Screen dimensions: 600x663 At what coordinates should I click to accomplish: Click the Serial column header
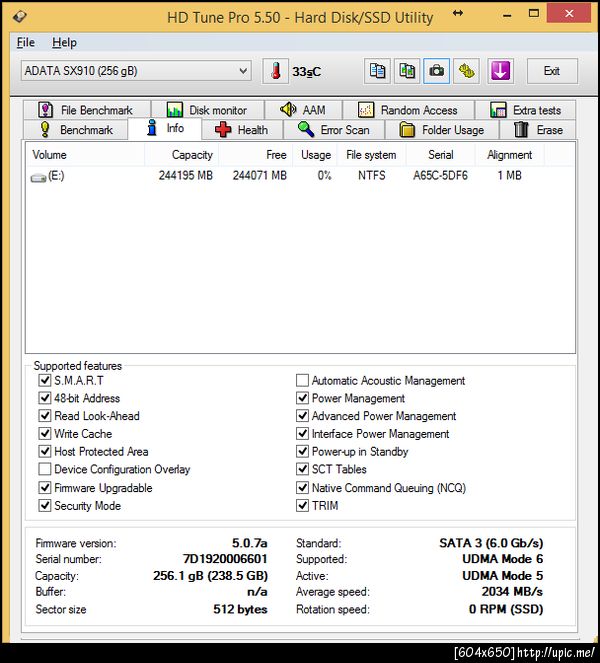pyautogui.click(x=441, y=155)
